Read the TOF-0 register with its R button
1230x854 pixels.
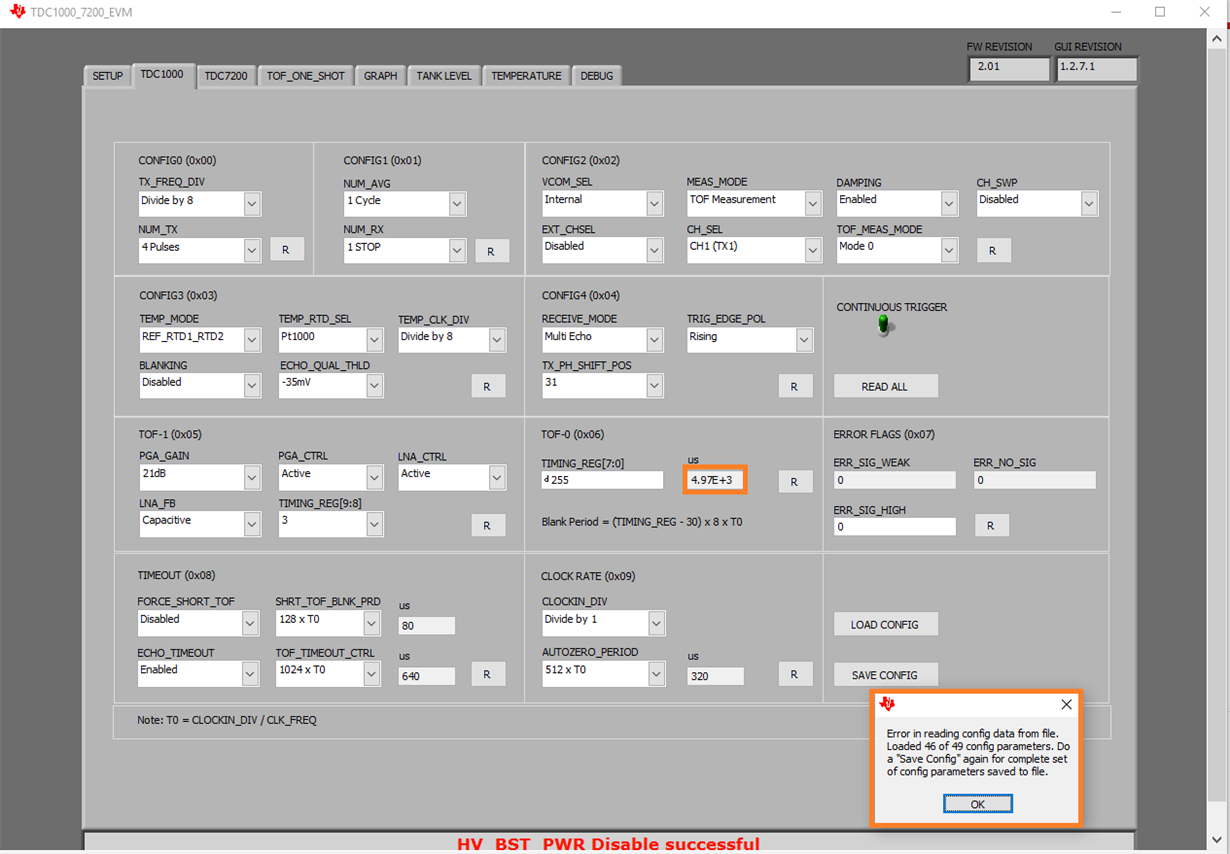pyautogui.click(x=795, y=481)
